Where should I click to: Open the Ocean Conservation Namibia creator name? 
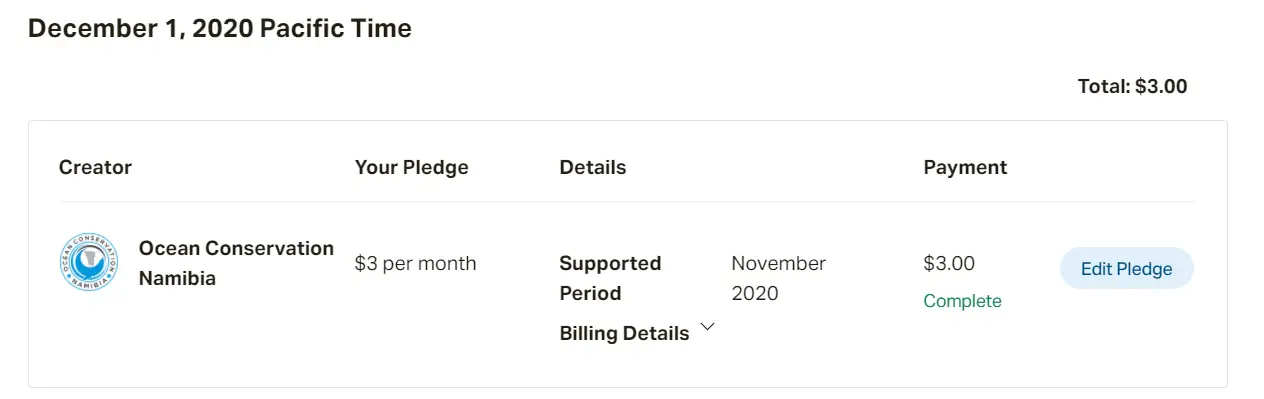(x=236, y=263)
